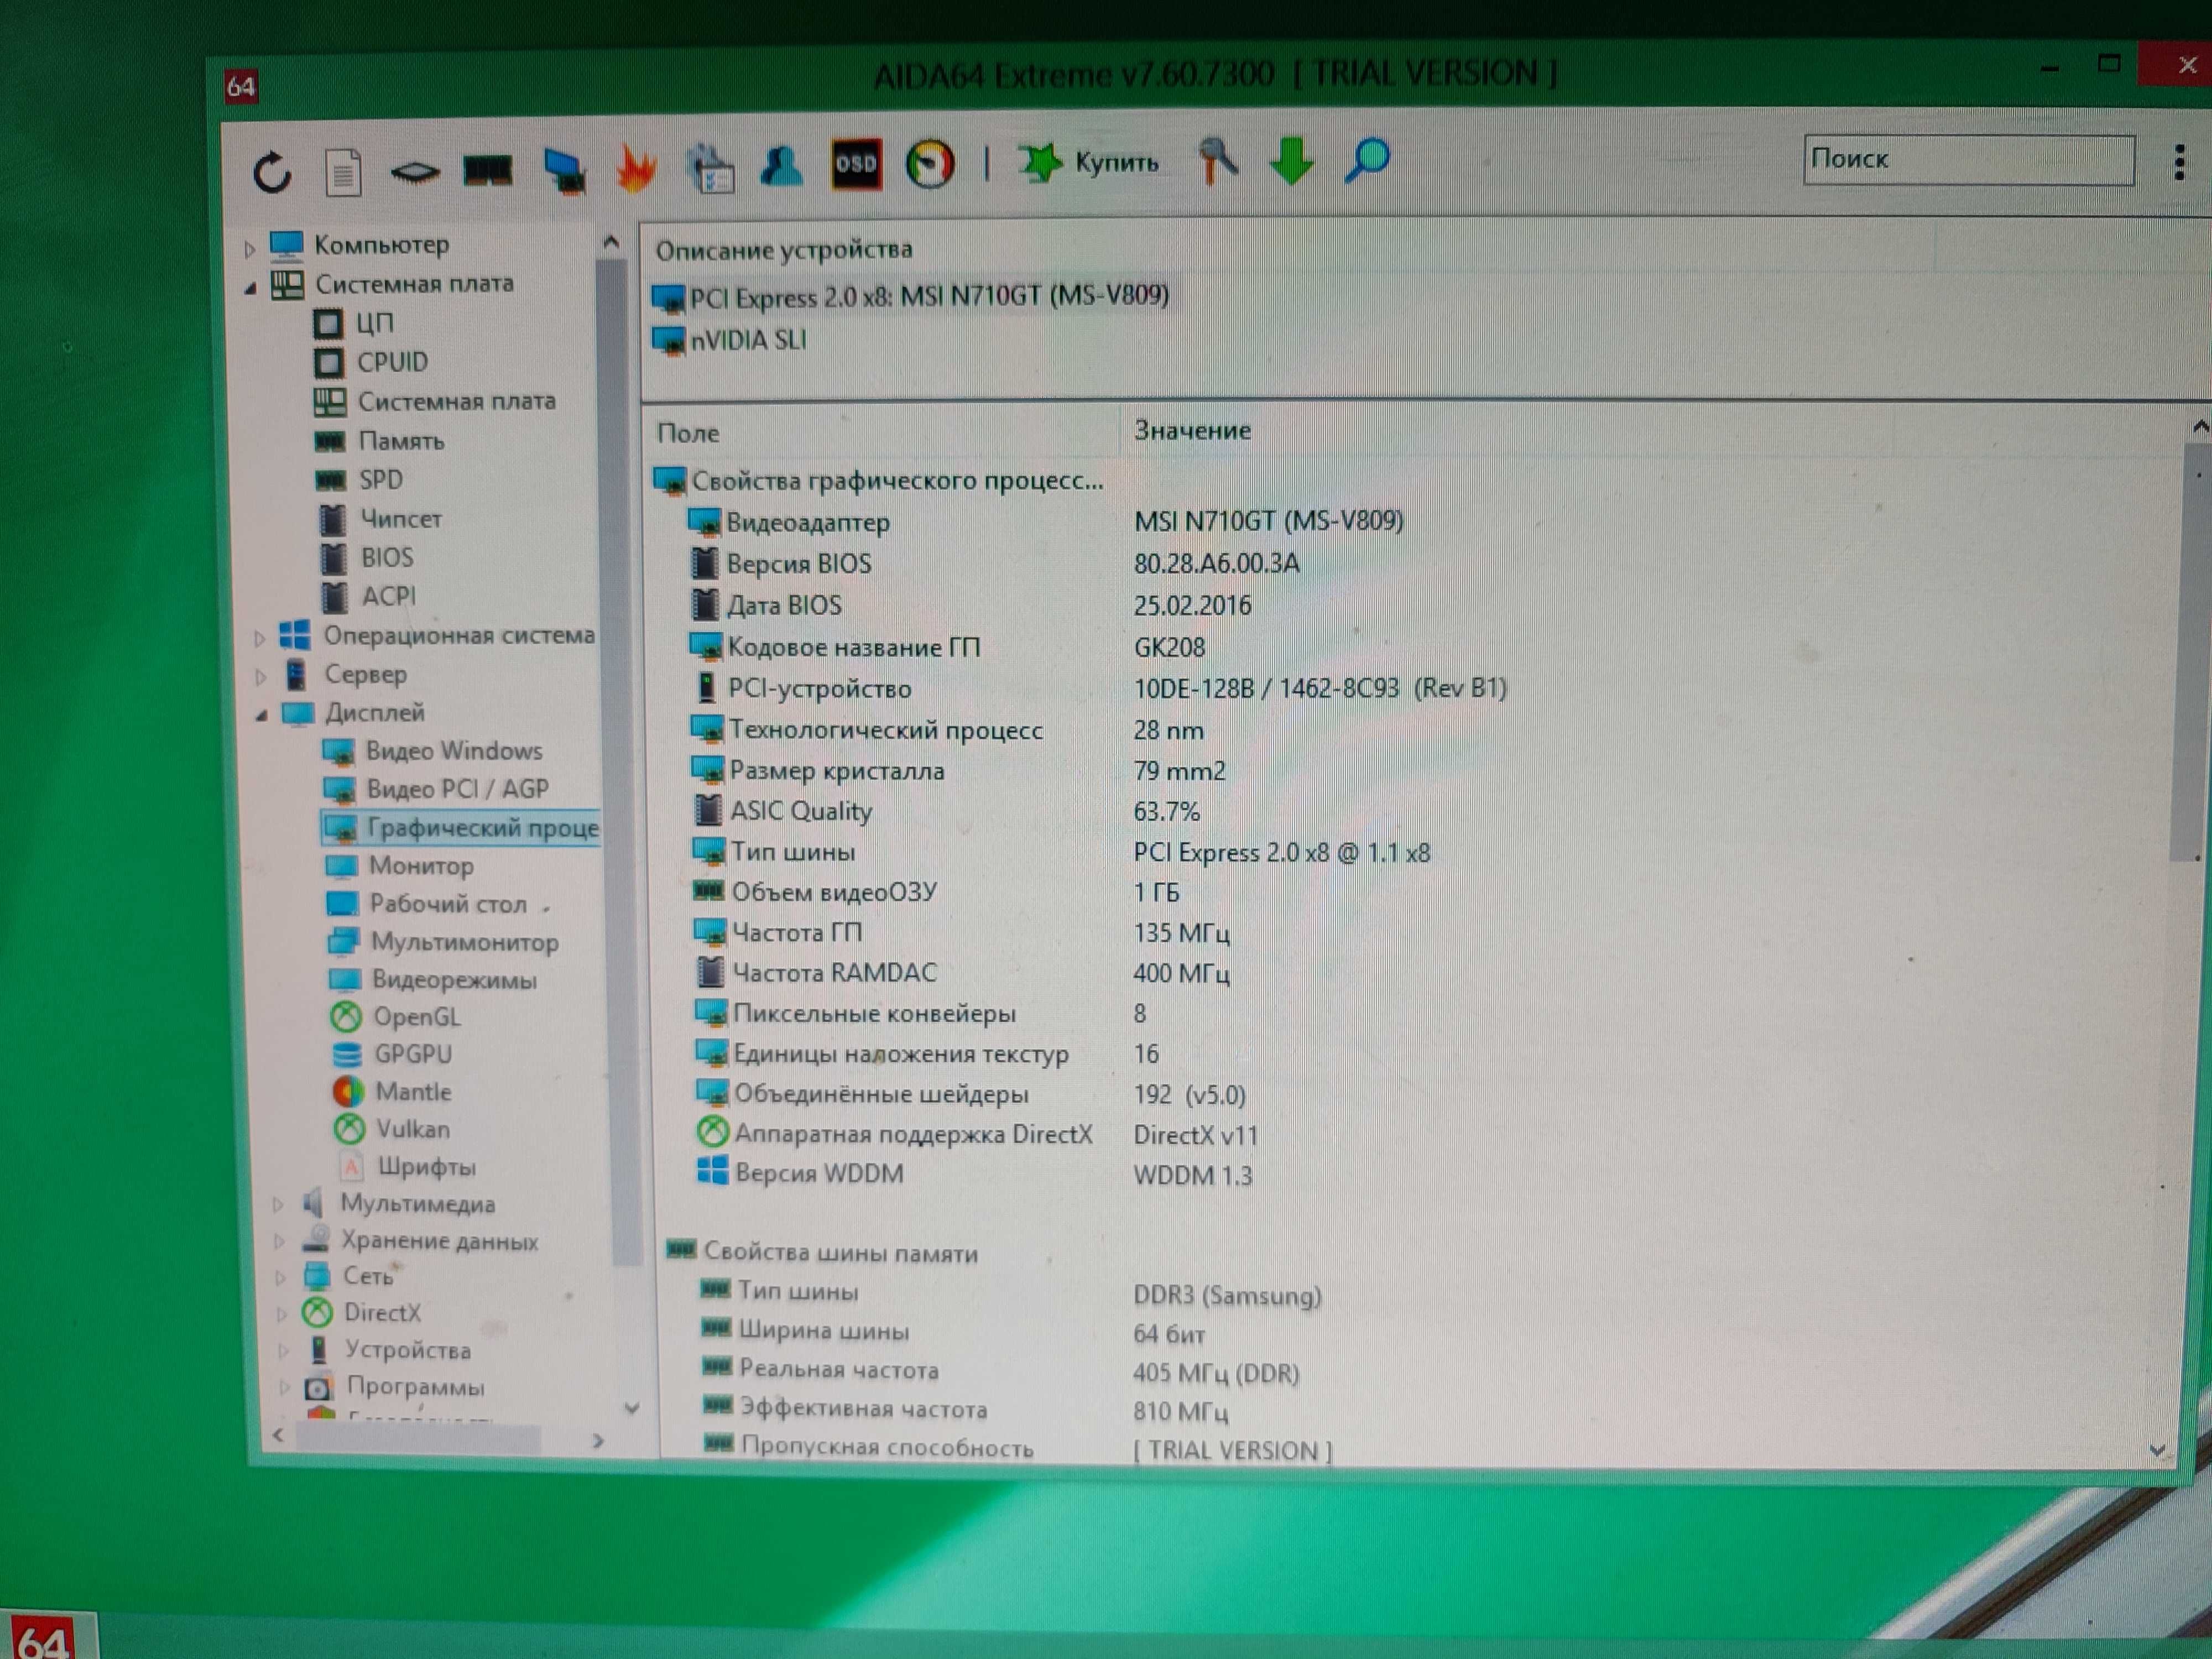Click the motherboard chip toolbar icon
The height and width of the screenshot is (1659, 2212).
point(415,173)
